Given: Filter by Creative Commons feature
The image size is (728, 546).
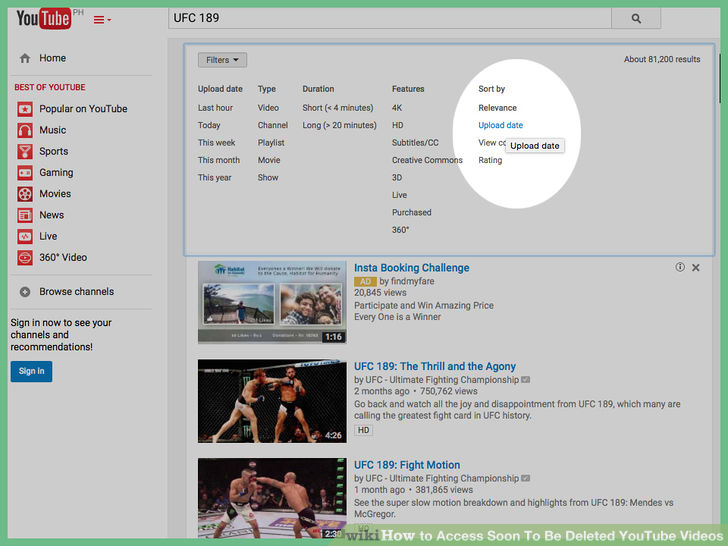Looking at the screenshot, I should 427,160.
